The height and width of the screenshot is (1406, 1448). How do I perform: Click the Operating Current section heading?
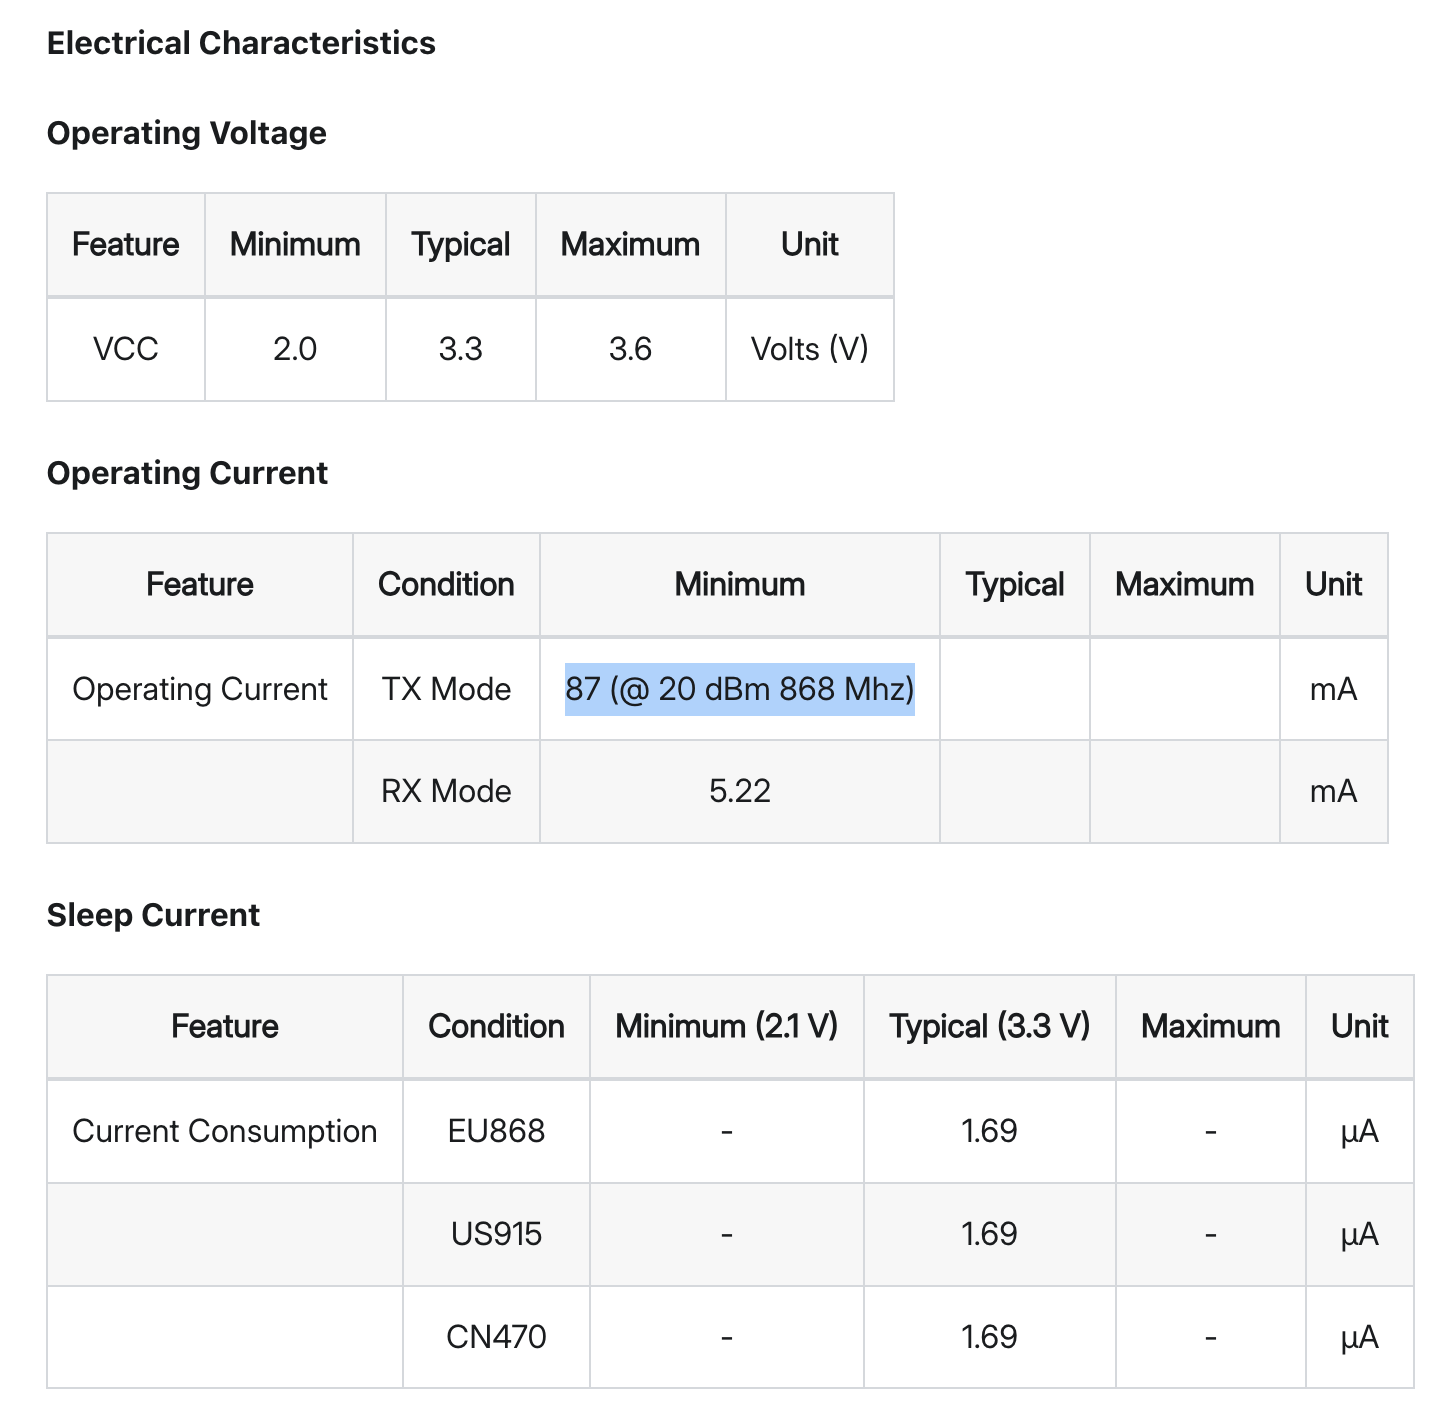(187, 473)
